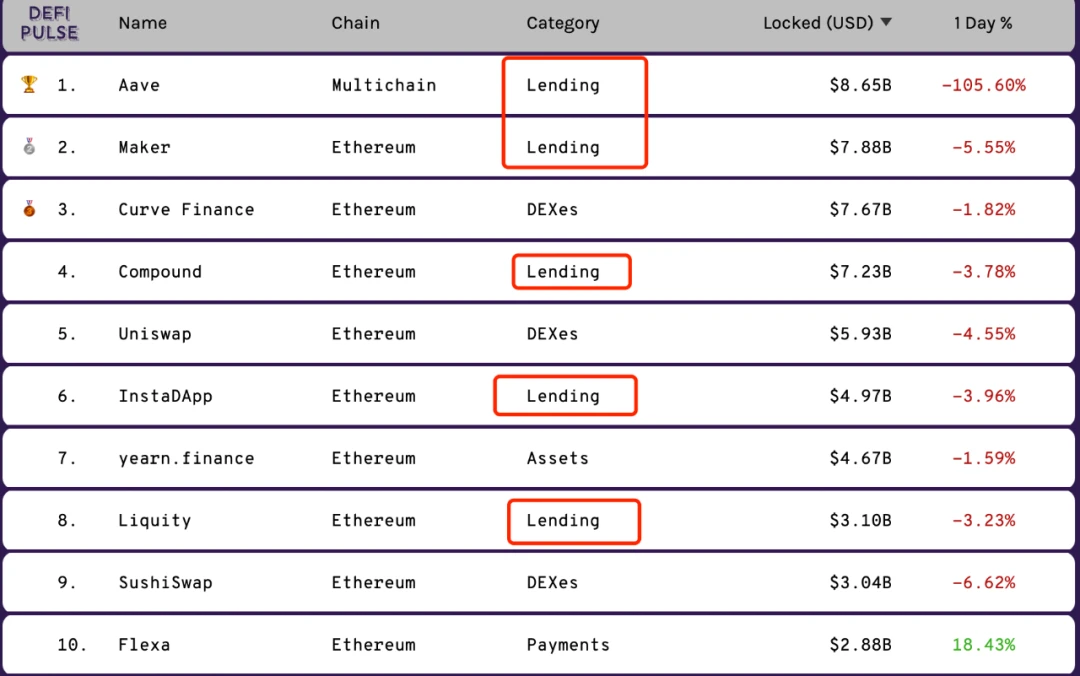Sort by the 1 Day % column header
This screenshot has width=1080, height=676.
983,23
